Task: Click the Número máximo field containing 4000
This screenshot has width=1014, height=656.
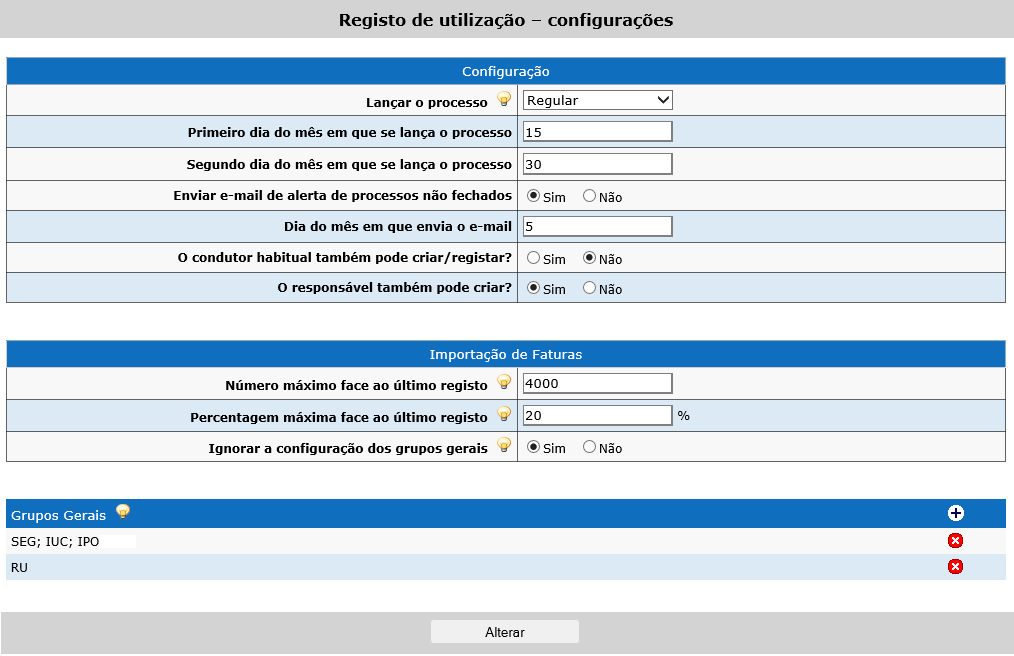Action: coord(598,383)
